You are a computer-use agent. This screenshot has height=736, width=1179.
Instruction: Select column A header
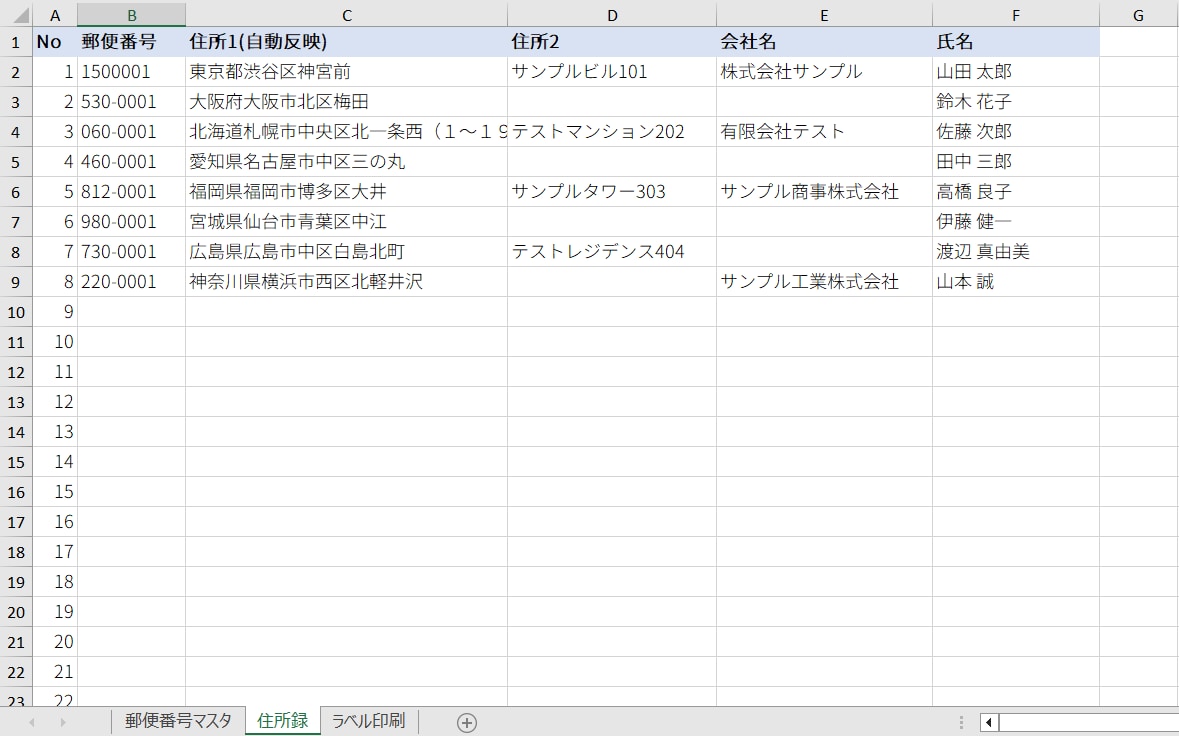pos(55,15)
